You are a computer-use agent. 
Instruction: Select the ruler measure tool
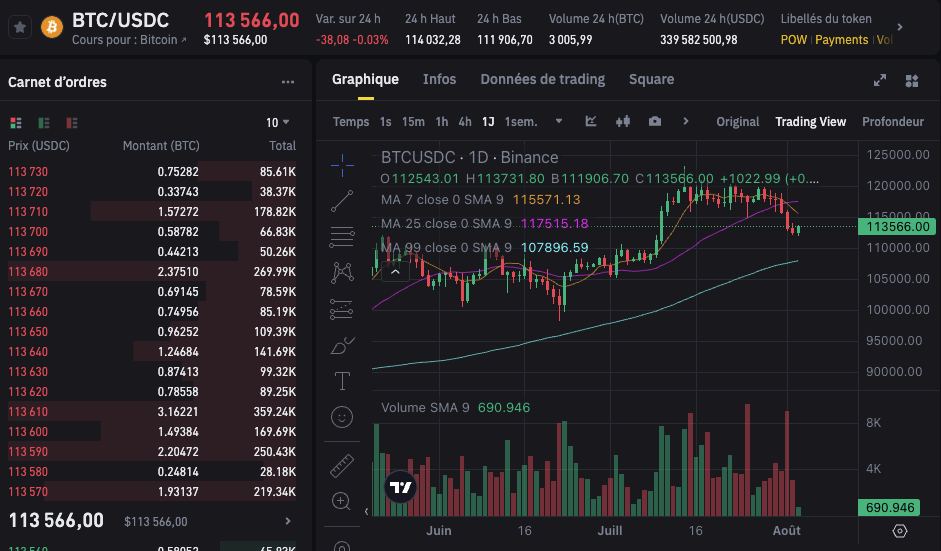(342, 466)
